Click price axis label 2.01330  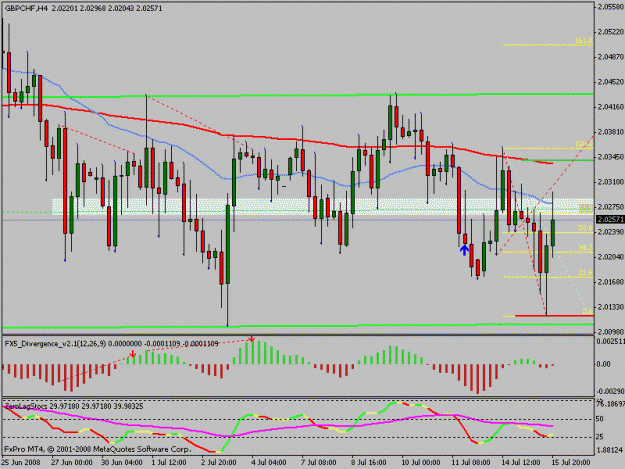[611, 307]
